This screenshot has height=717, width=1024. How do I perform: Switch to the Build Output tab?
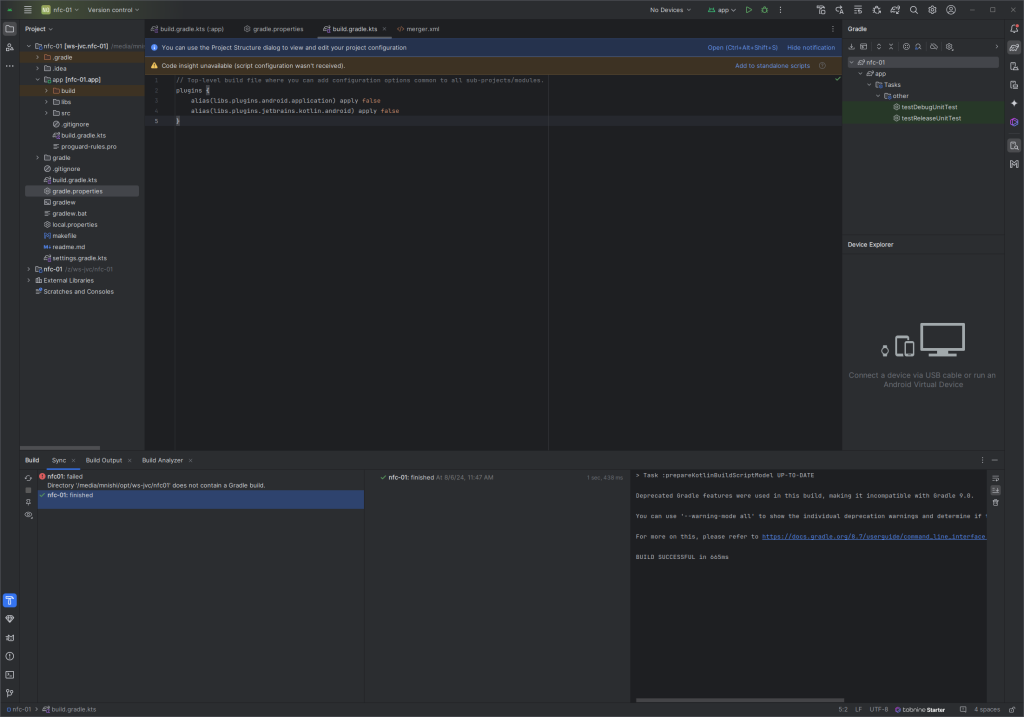pyautogui.click(x=103, y=460)
